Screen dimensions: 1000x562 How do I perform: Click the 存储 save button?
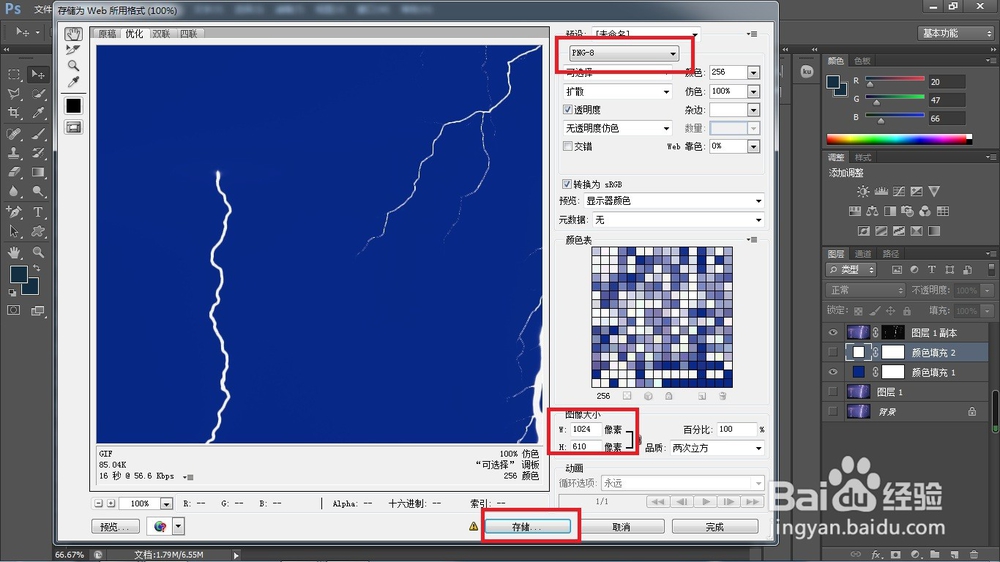[x=527, y=527]
